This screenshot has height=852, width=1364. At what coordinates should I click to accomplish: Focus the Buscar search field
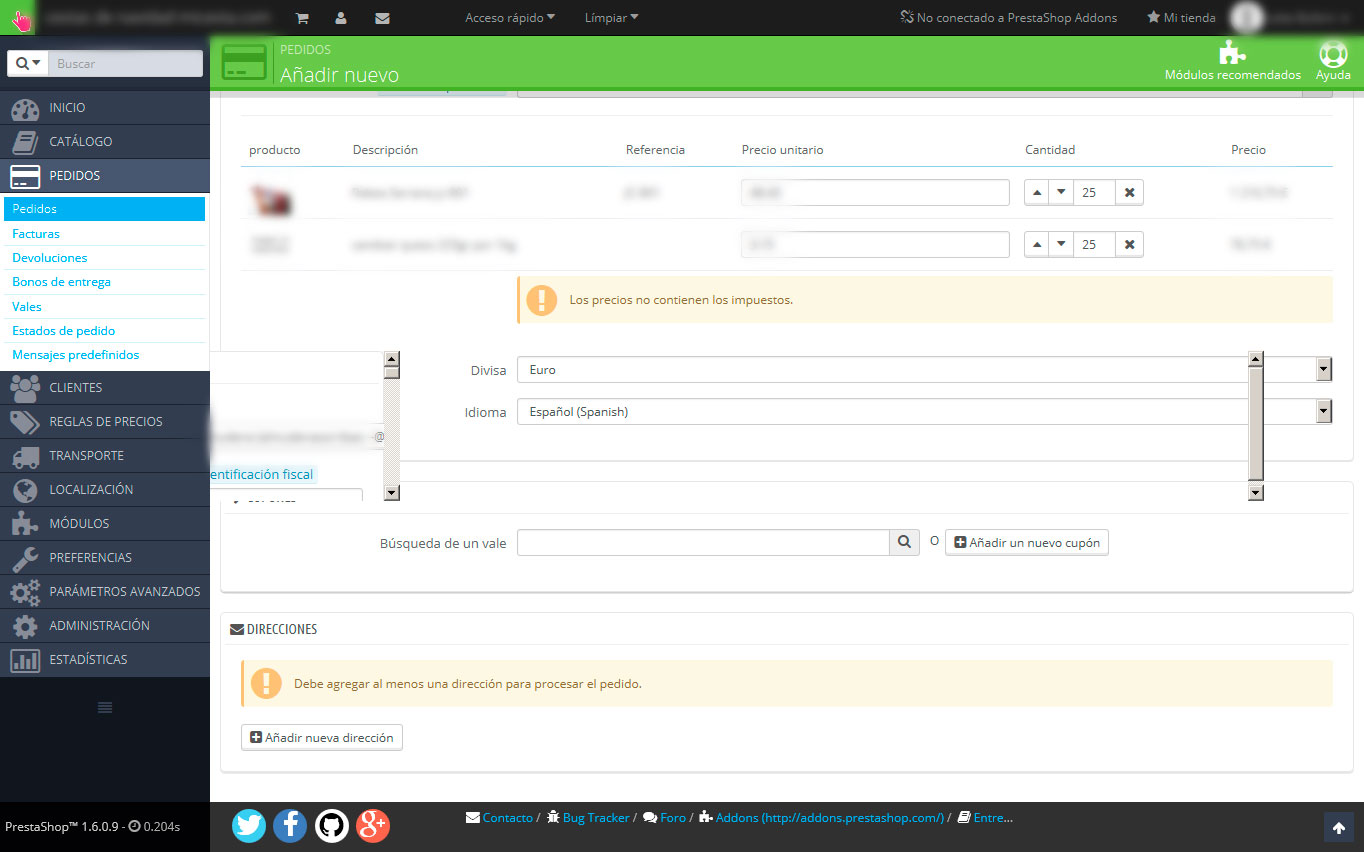(x=125, y=64)
